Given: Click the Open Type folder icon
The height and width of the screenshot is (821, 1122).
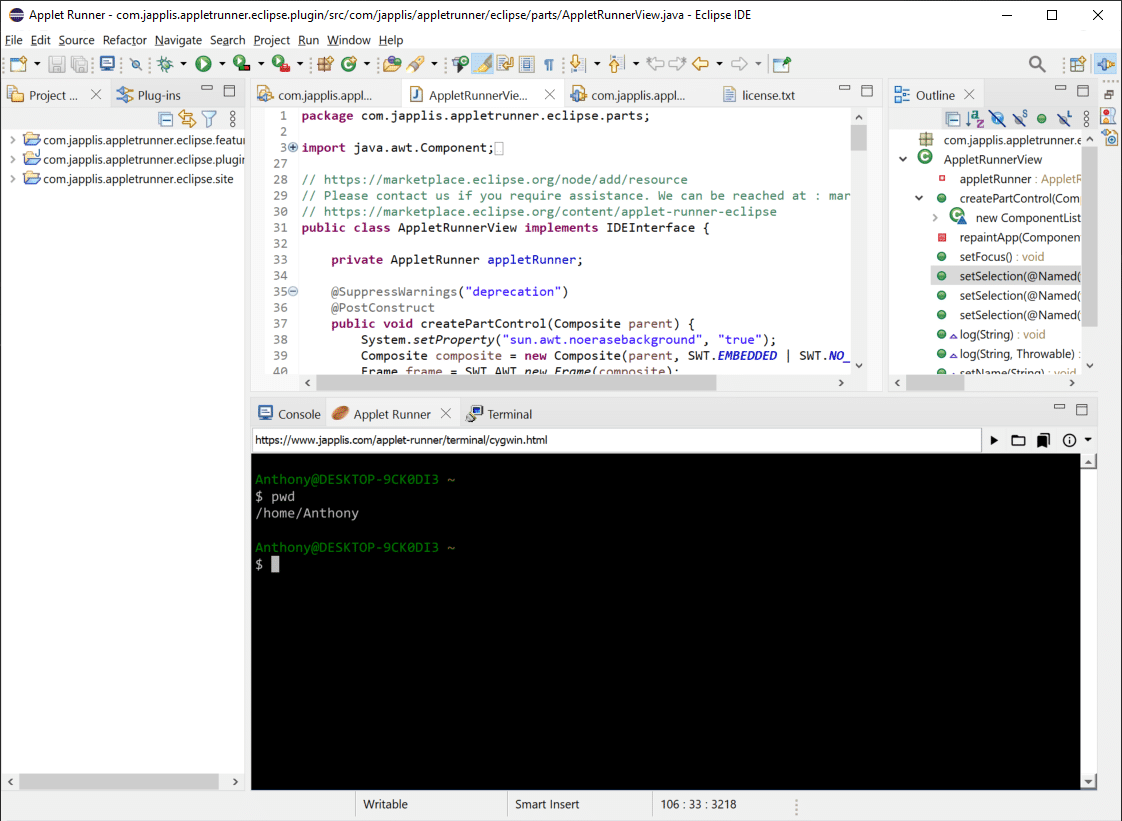Looking at the screenshot, I should click(x=391, y=64).
